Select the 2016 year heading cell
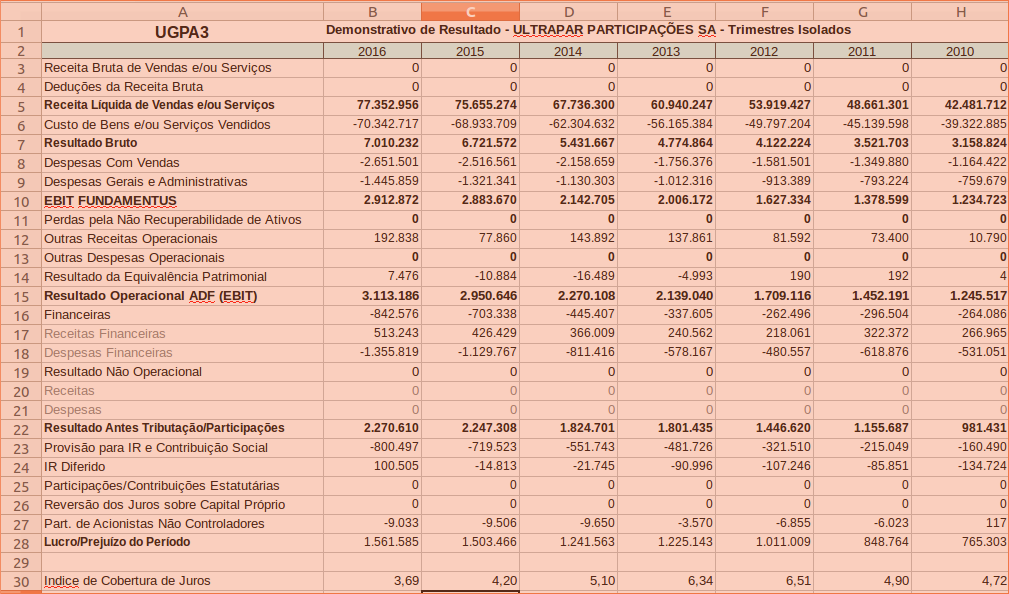This screenshot has width=1009, height=594. click(373, 51)
